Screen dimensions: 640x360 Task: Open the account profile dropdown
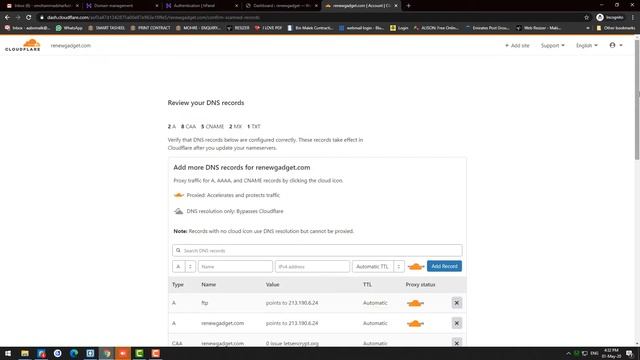click(x=616, y=45)
